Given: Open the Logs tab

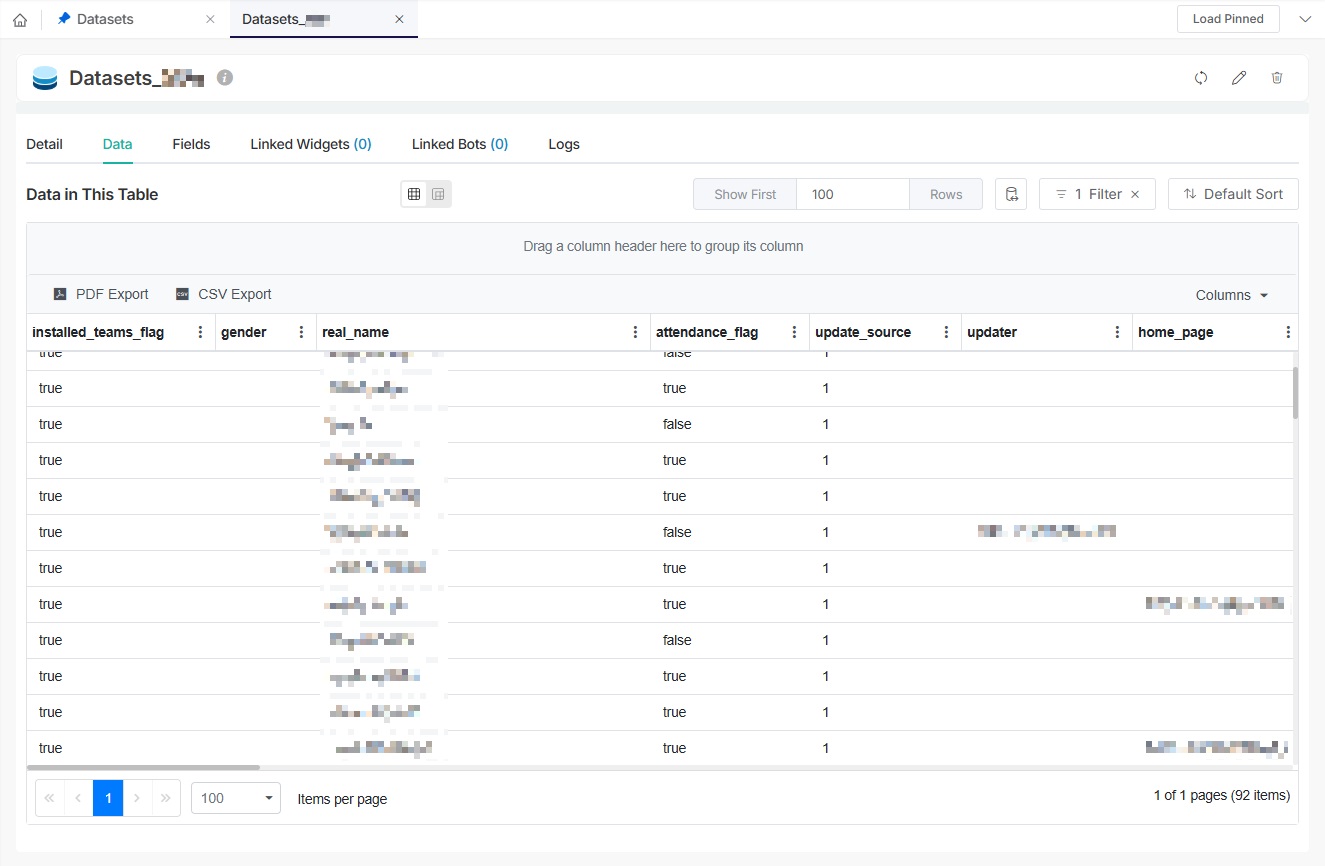Looking at the screenshot, I should [x=564, y=144].
